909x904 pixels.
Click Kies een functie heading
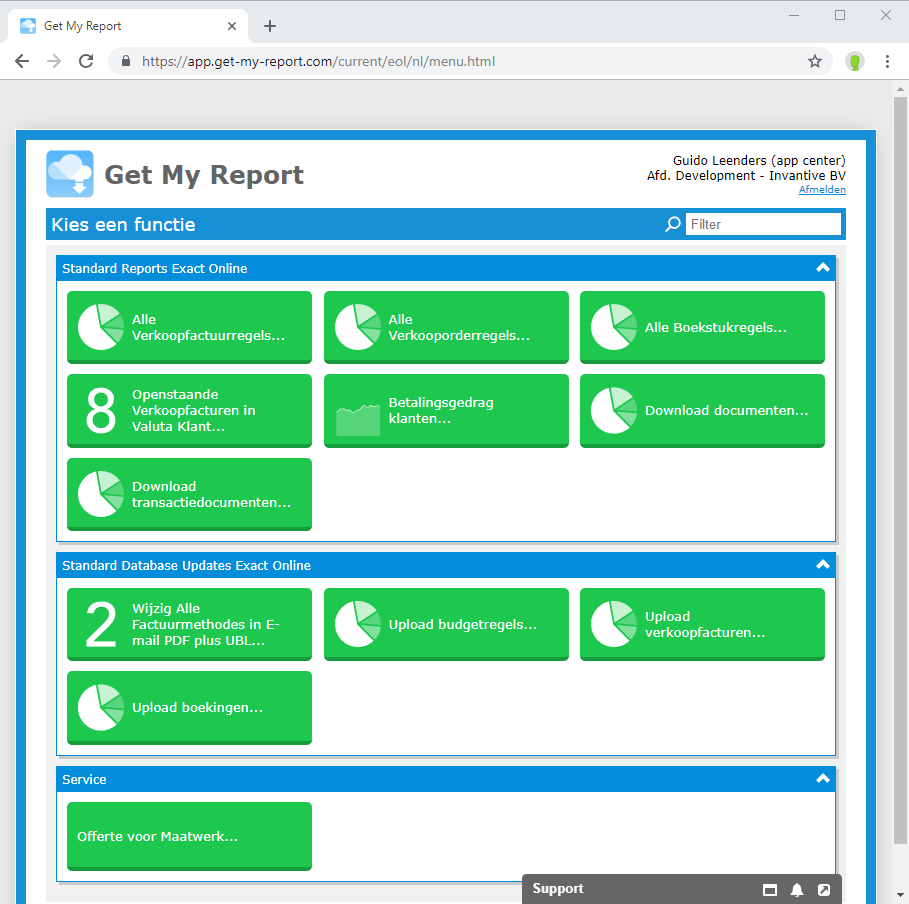pos(123,224)
